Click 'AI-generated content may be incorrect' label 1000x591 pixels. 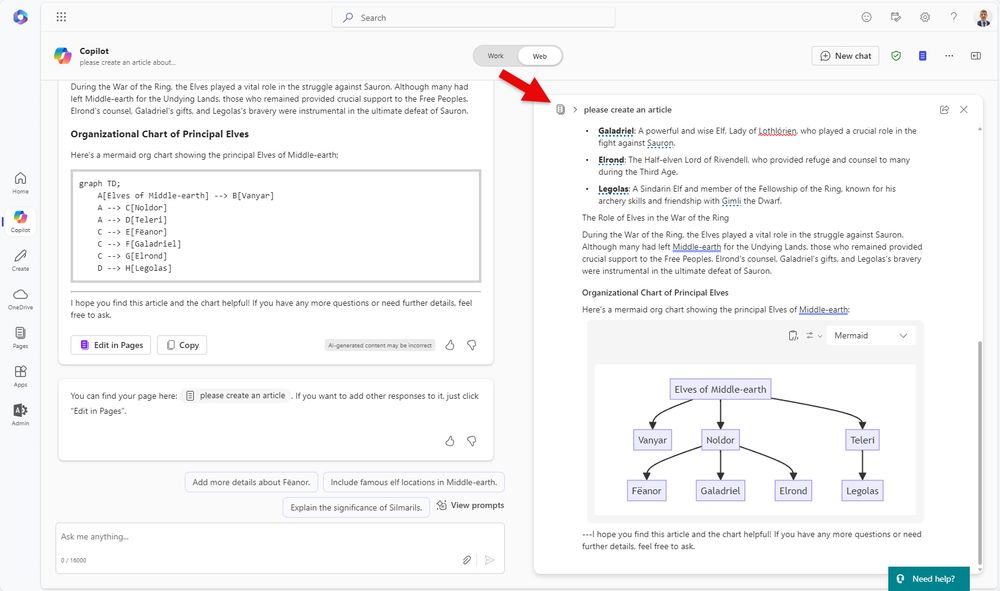379,345
